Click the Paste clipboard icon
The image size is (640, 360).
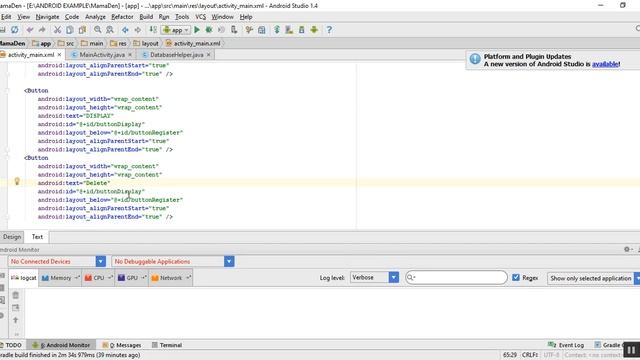click(82, 30)
